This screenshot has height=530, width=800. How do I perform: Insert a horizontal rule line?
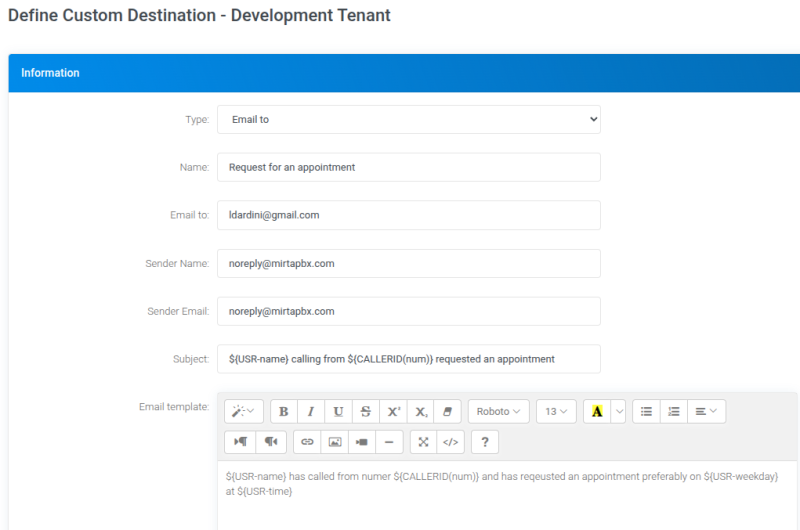tap(388, 441)
